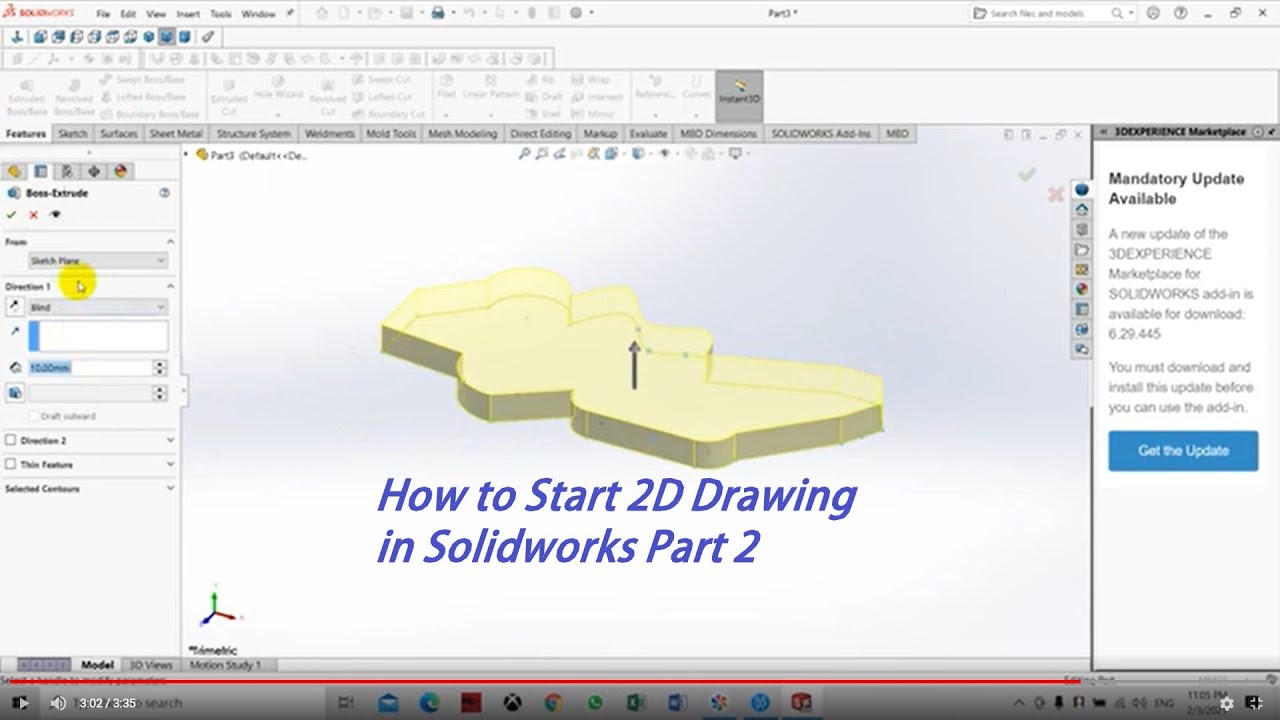Toggle the detailed preview eye icon
The height and width of the screenshot is (720, 1280).
click(55, 215)
